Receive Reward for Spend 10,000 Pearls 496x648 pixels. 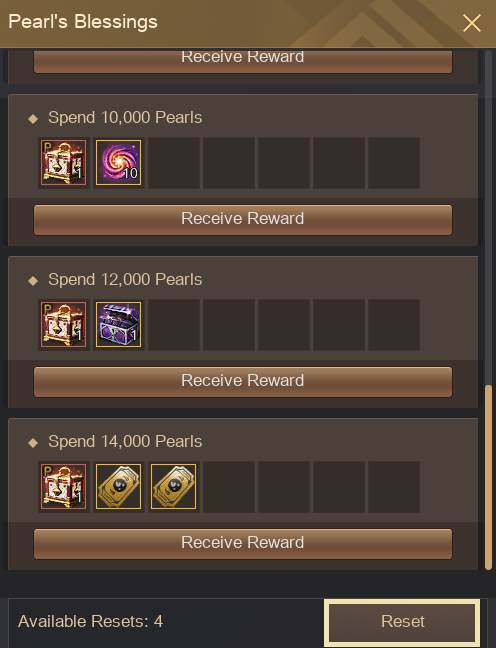click(x=243, y=219)
